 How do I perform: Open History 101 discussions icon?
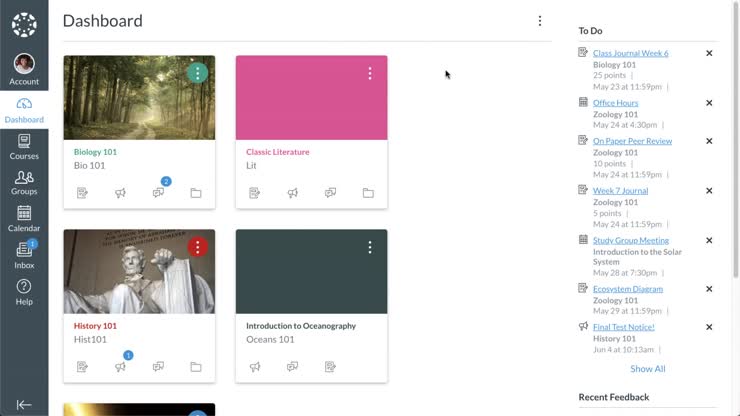point(158,366)
